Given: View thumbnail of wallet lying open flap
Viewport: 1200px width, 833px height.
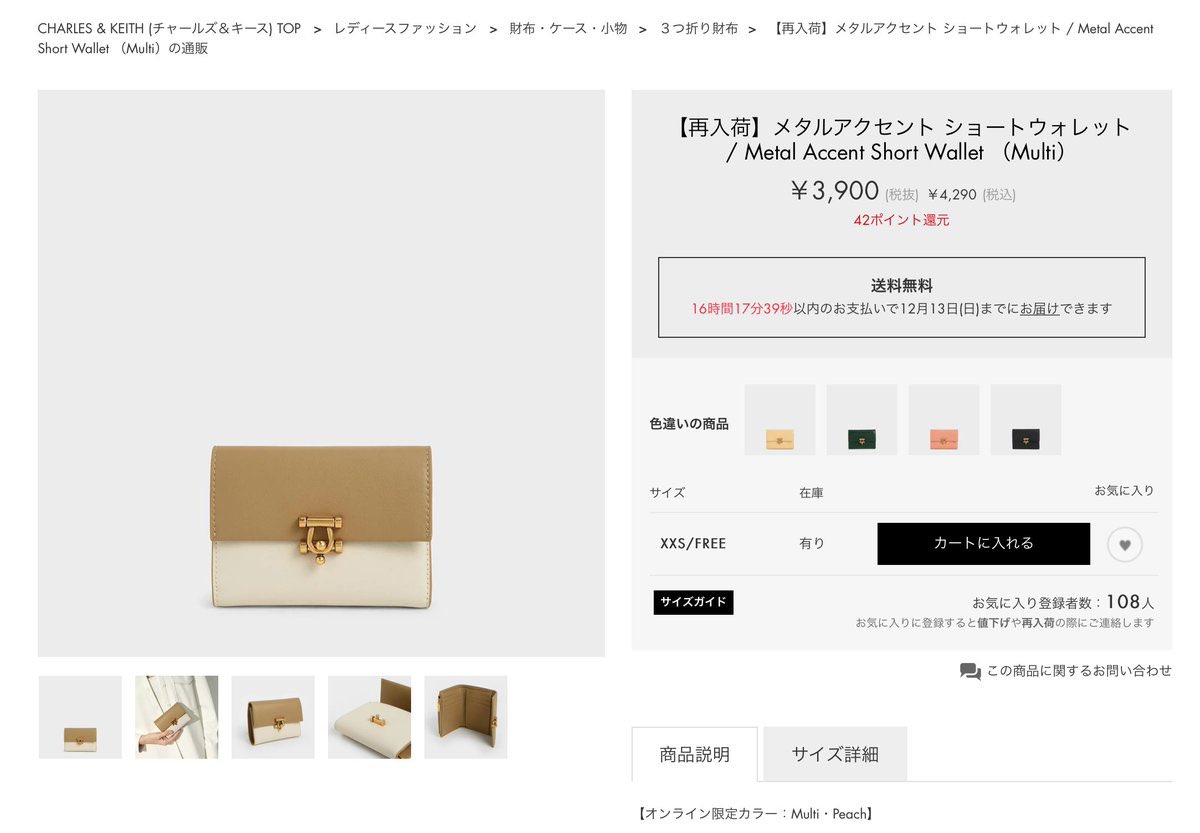Looking at the screenshot, I should click(369, 717).
